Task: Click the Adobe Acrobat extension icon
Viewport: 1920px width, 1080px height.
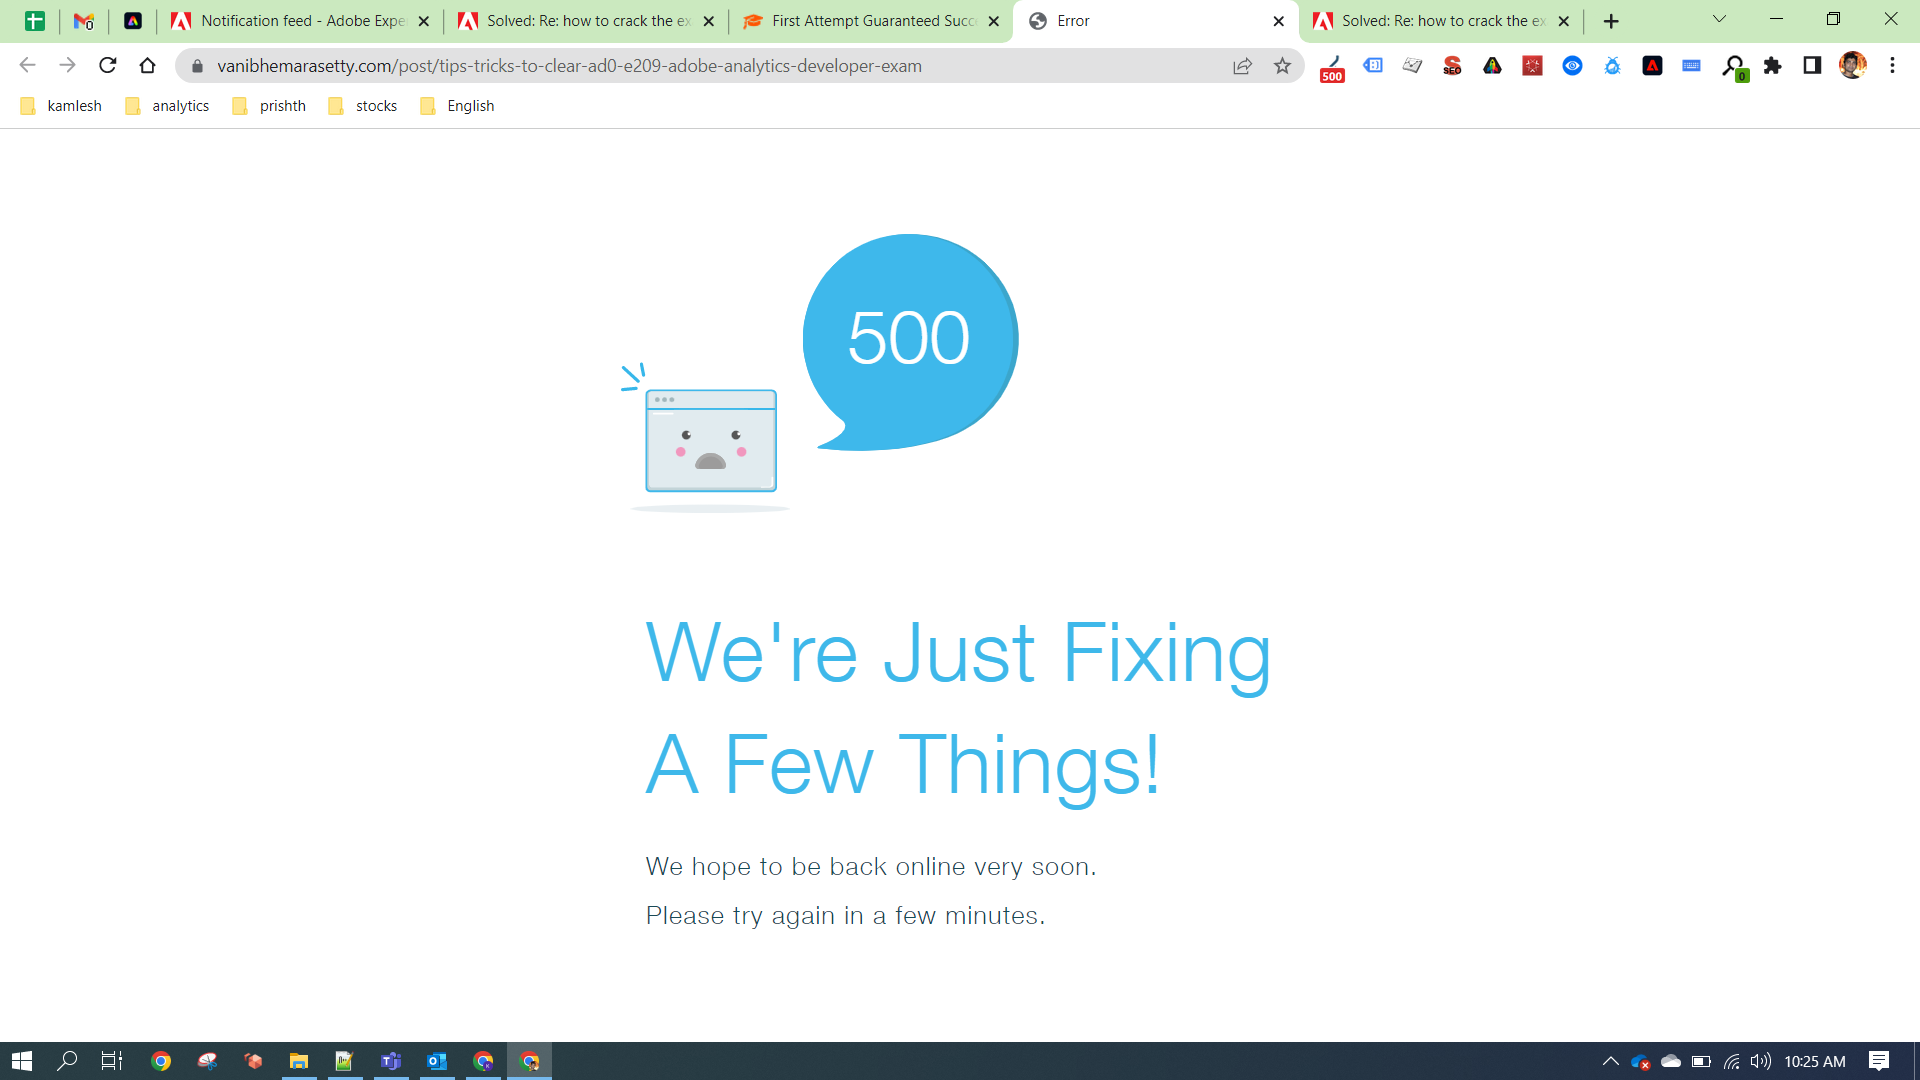Action: coord(1652,66)
